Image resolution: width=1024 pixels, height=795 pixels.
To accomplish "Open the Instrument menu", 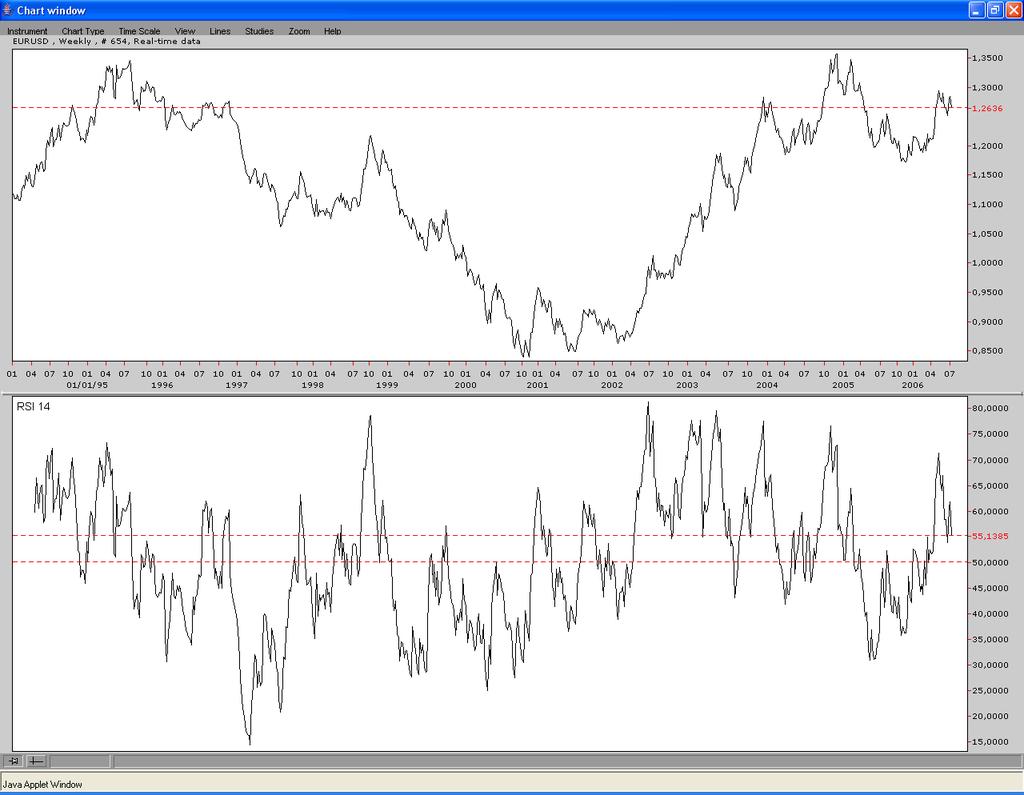I will [27, 31].
